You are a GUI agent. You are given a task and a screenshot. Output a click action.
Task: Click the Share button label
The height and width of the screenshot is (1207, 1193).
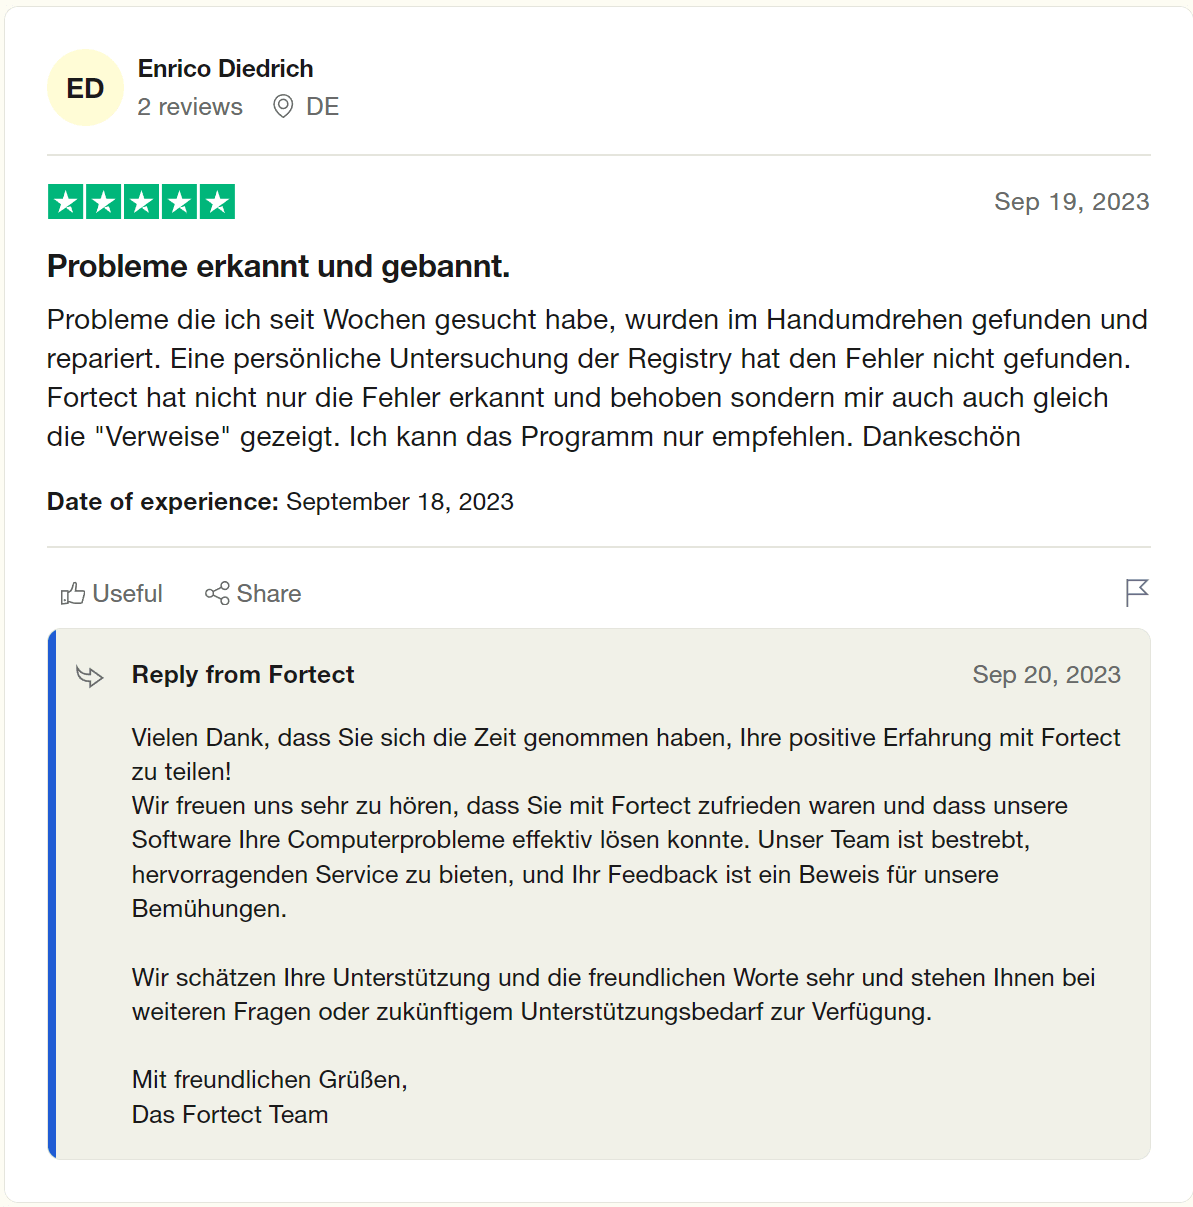[x=268, y=594]
